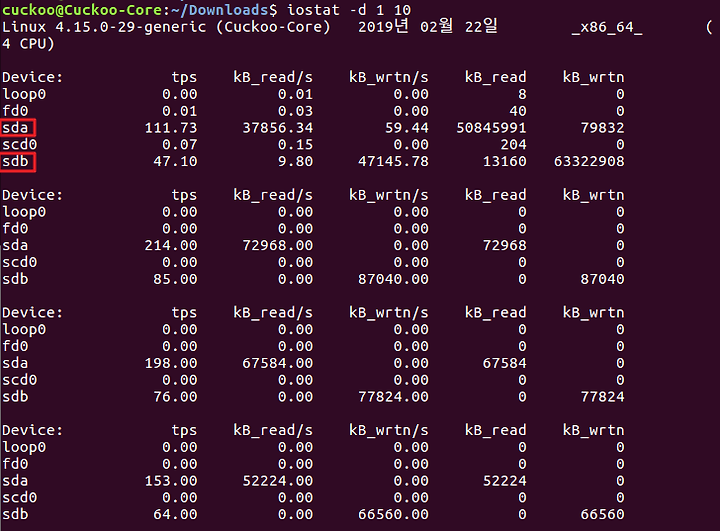Select sda tps value 214.00

coord(171,245)
